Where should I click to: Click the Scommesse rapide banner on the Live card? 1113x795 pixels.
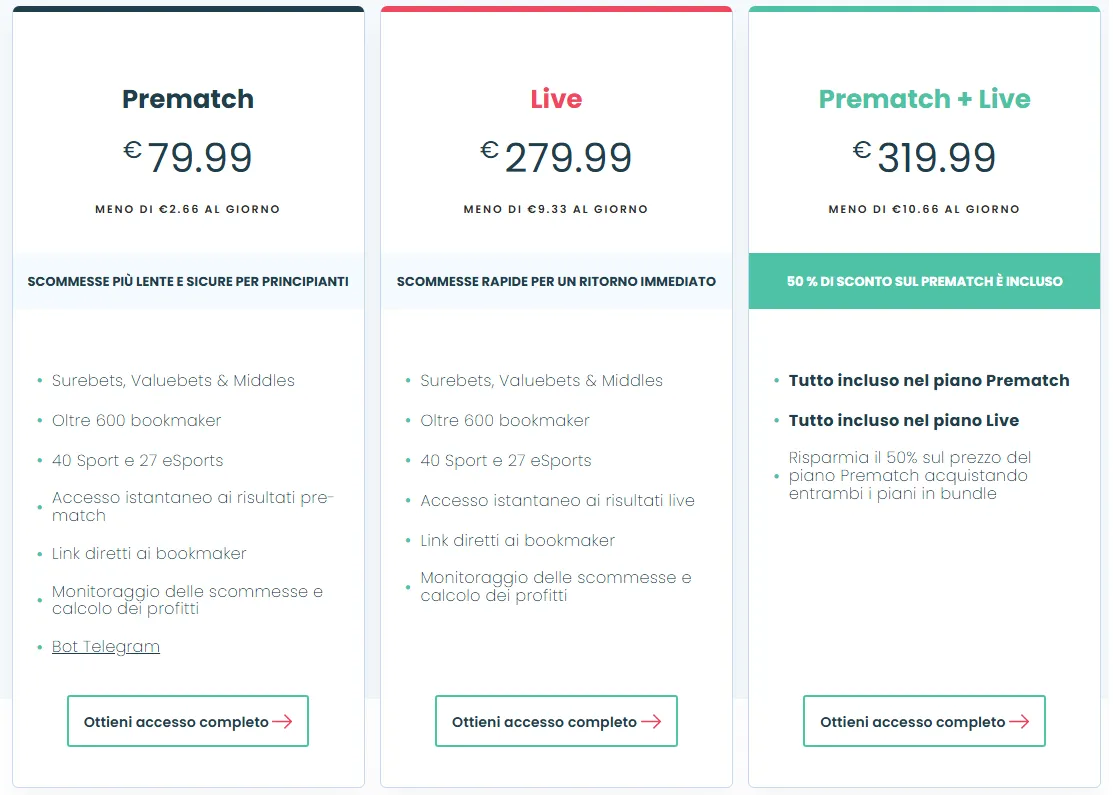pyautogui.click(x=556, y=281)
